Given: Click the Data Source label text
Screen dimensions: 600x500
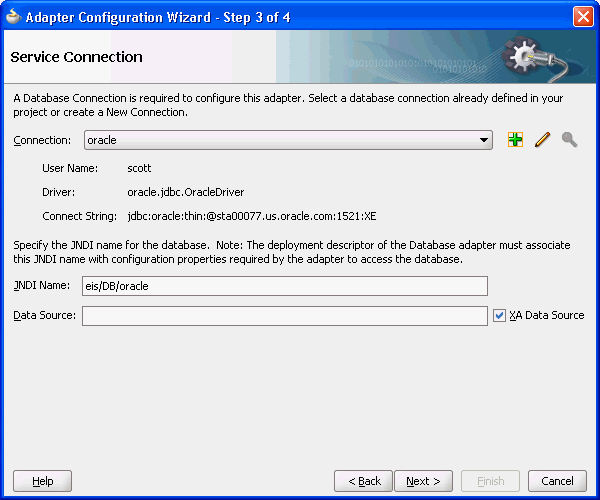Looking at the screenshot, I should (x=44, y=316).
